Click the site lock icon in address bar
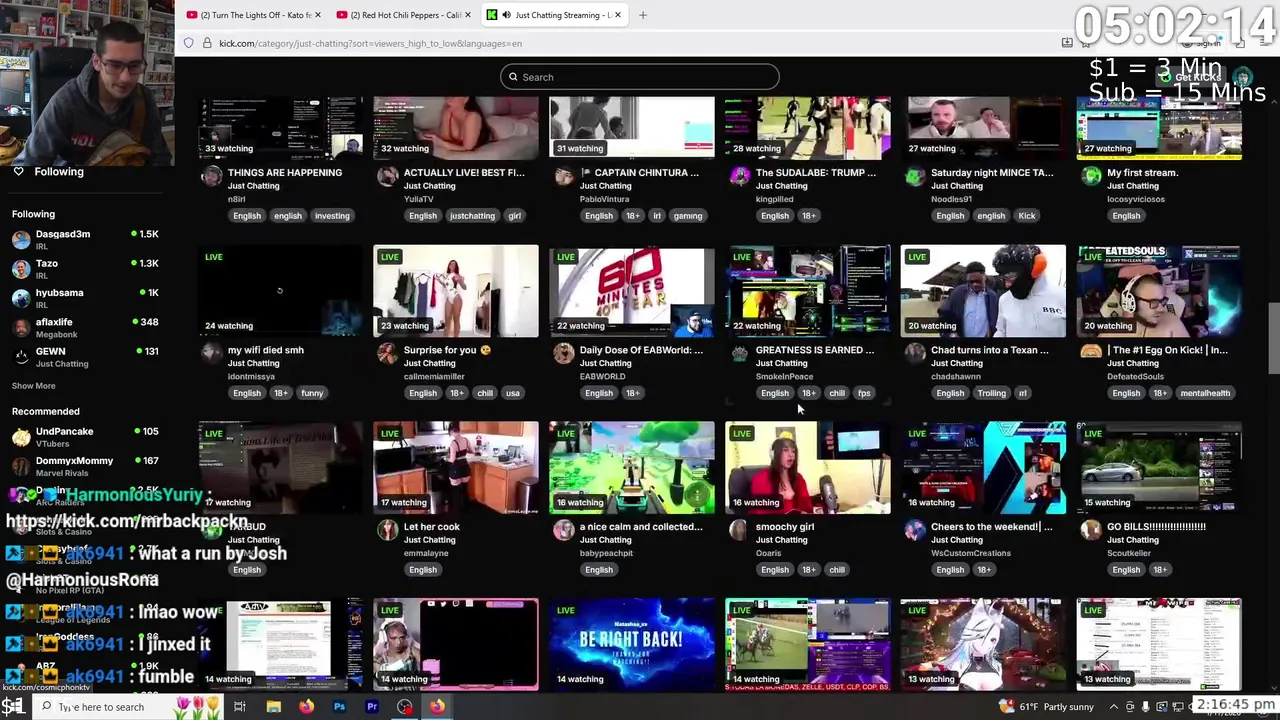Viewport: 1280px width, 720px height. [207, 43]
